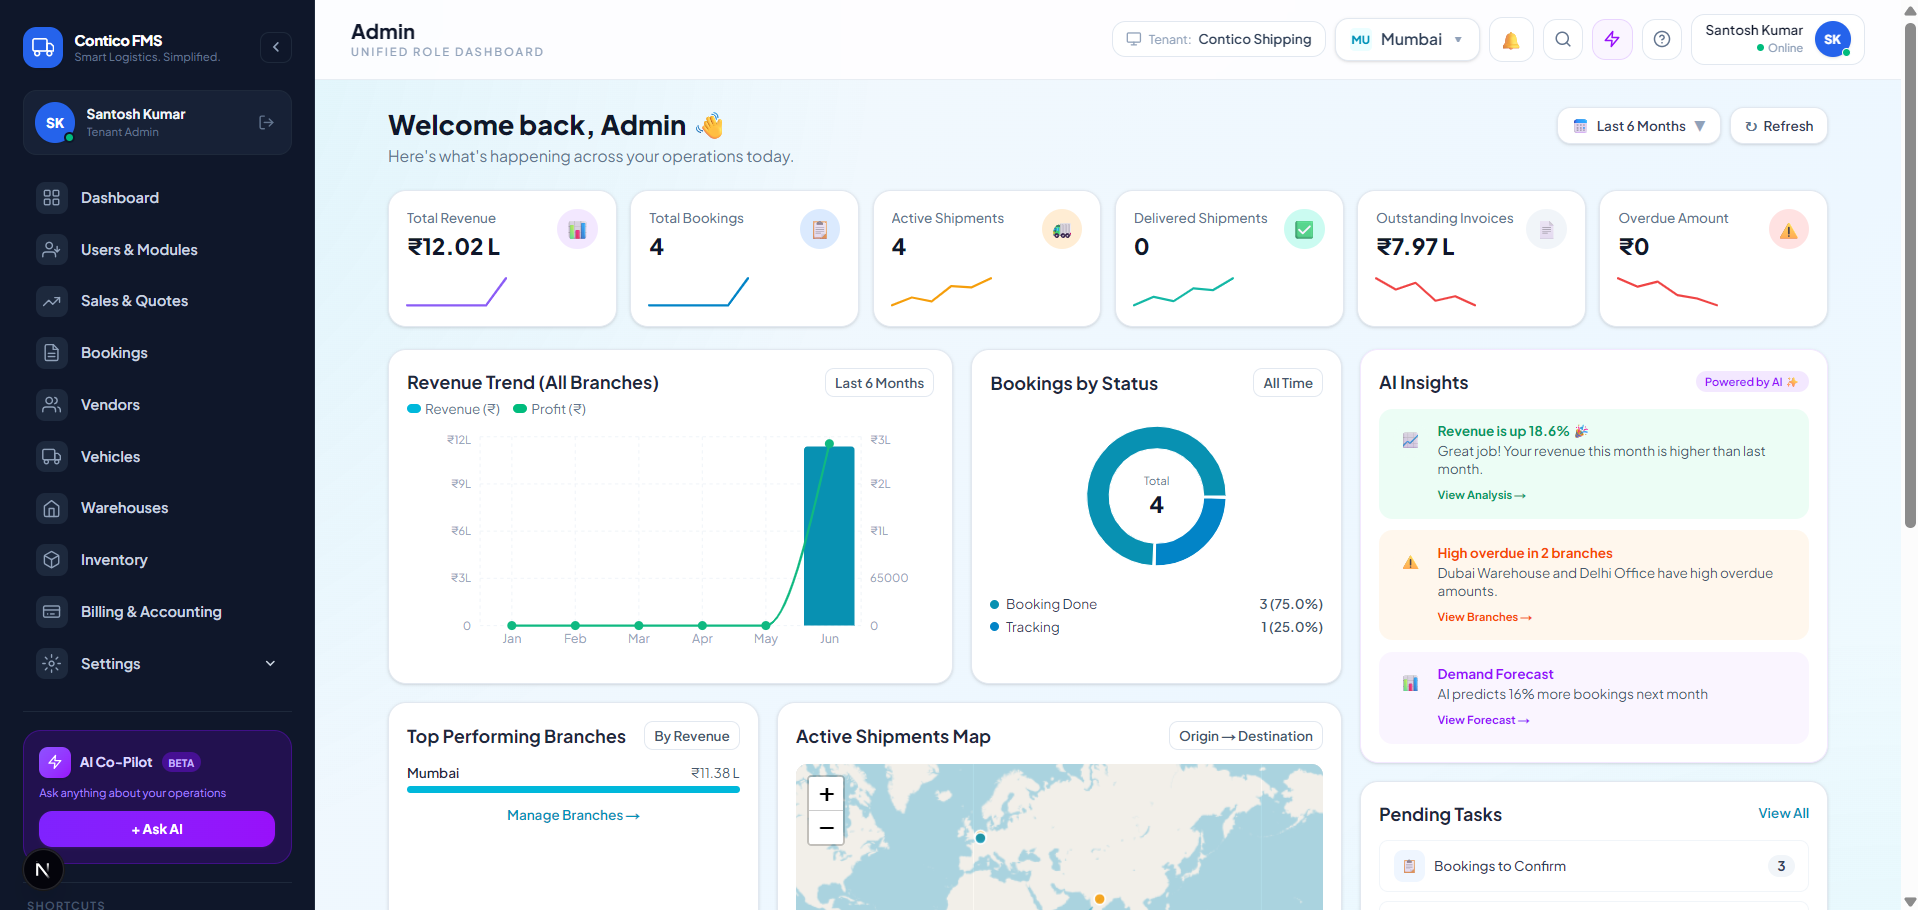The image size is (1918, 910).
Task: Click the By Revenue sort selector
Action: (692, 736)
